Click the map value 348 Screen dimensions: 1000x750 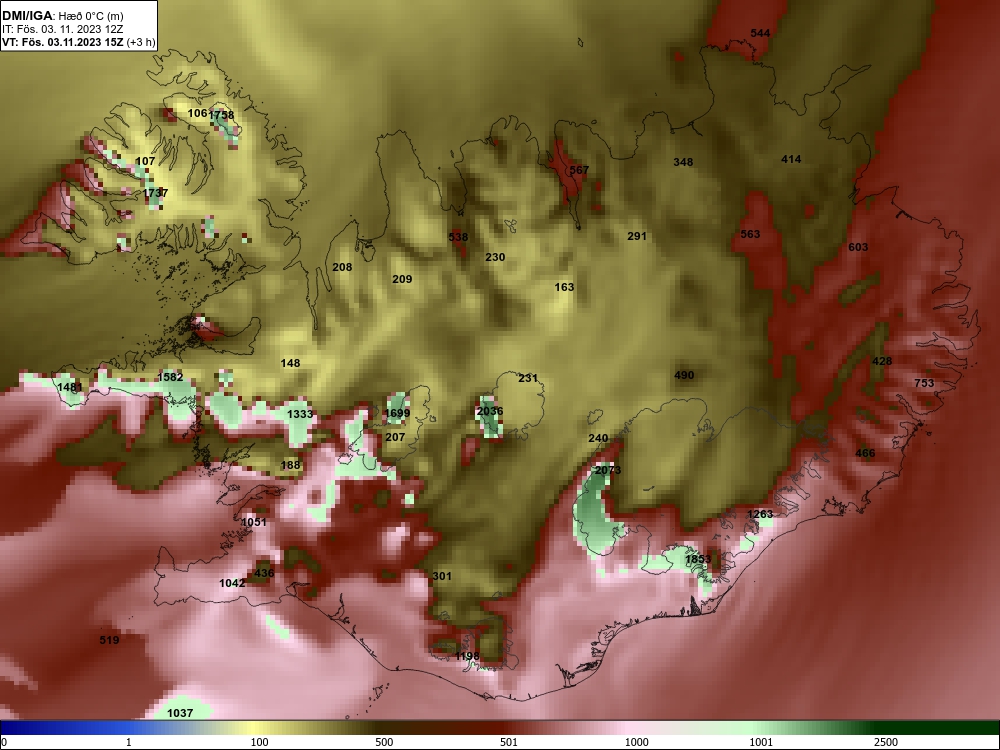[683, 162]
